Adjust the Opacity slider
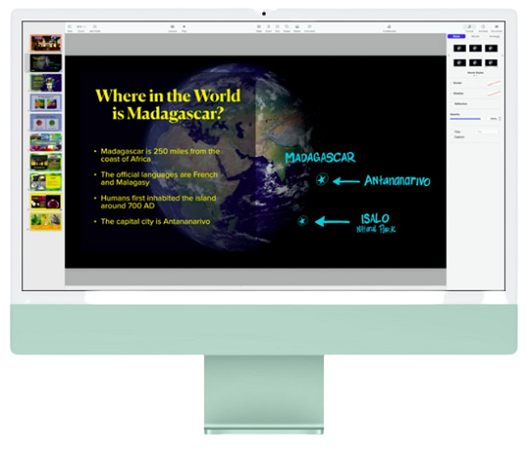Image resolution: width=530 pixels, height=450 pixels. click(x=465, y=119)
